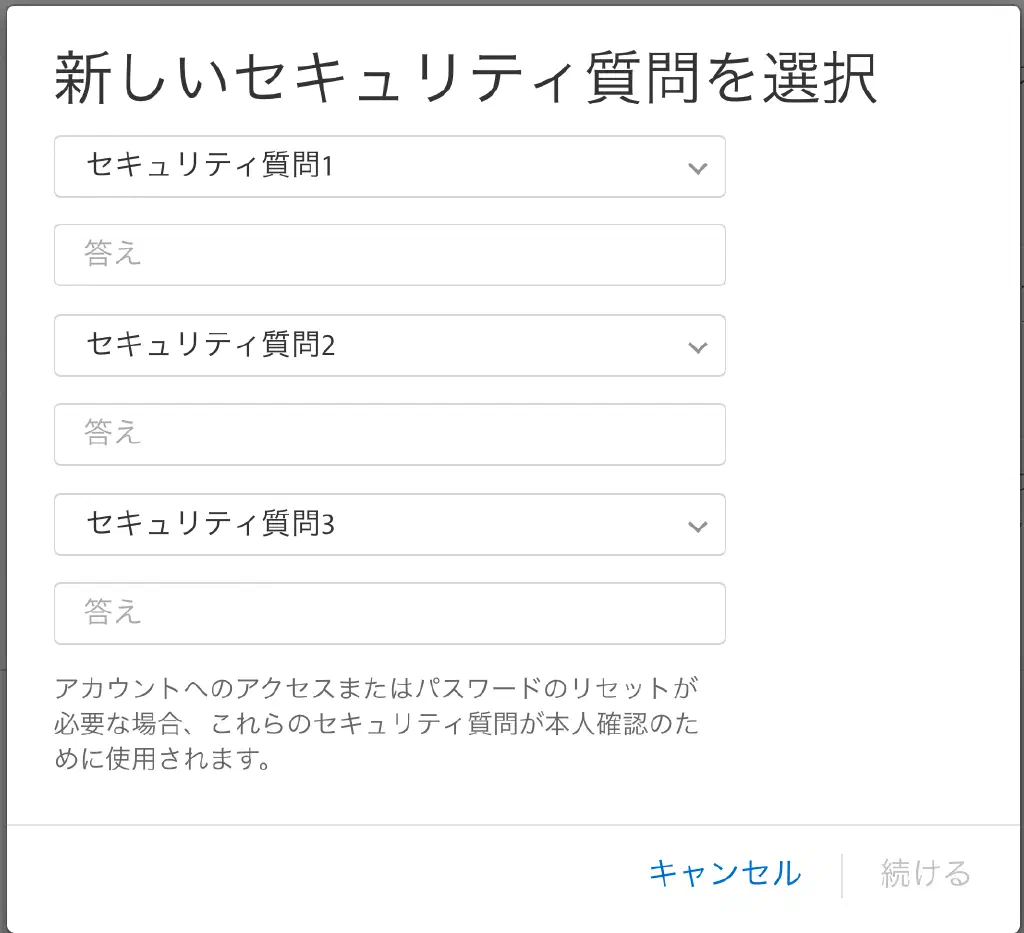Click the chevron arrow of セキュリティ質問2
The image size is (1024, 933).
pos(698,347)
